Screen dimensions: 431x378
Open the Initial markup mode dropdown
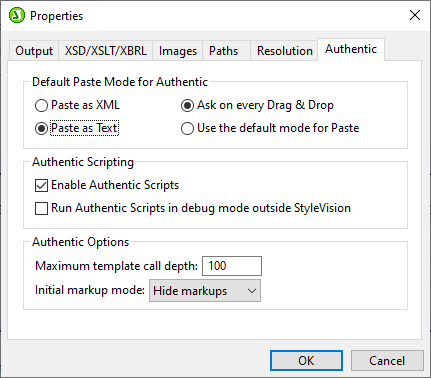(x=205, y=291)
